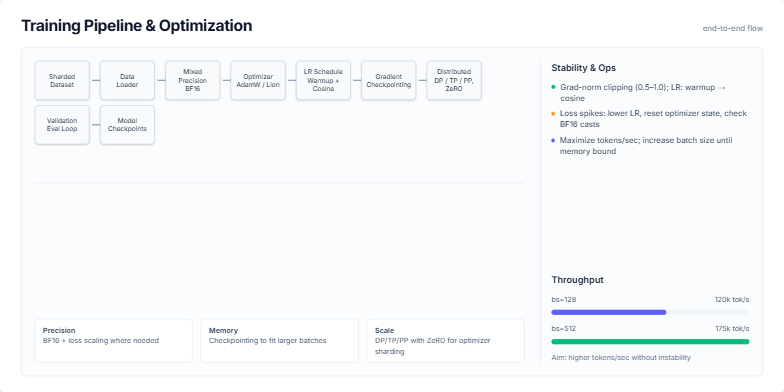
Task: Select the Sharded Dataset pipeline node
Action: (62, 80)
